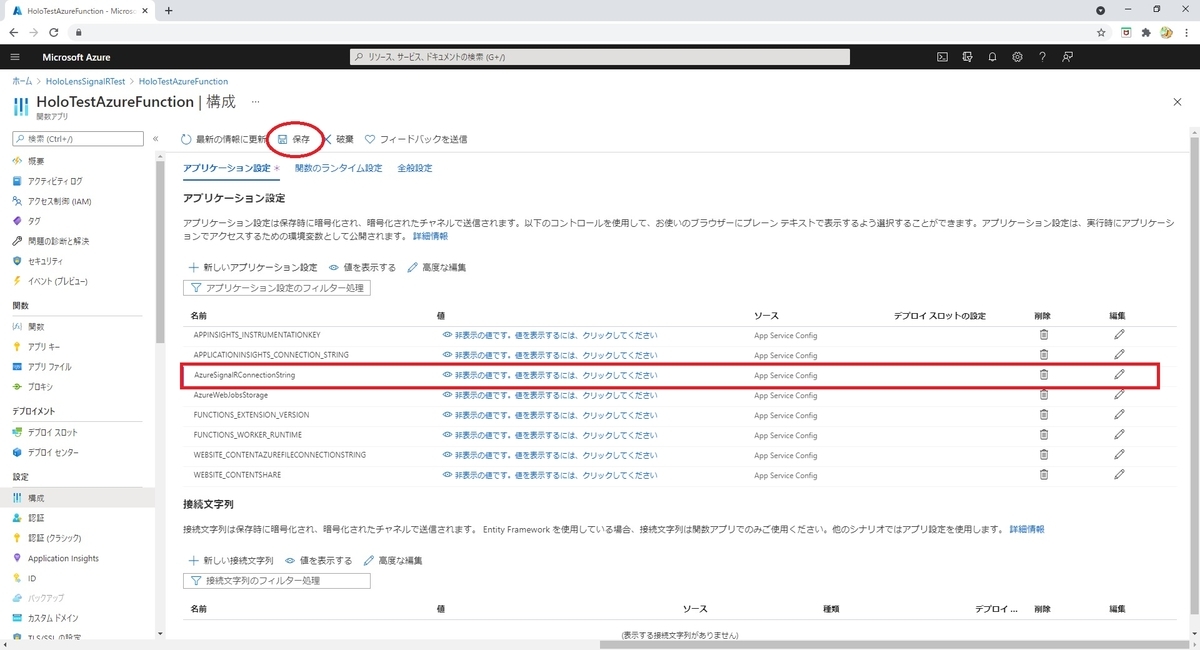Viewport: 1200px width, 650px height.
Task: Add 新しい接続文字列
Action: (230, 561)
